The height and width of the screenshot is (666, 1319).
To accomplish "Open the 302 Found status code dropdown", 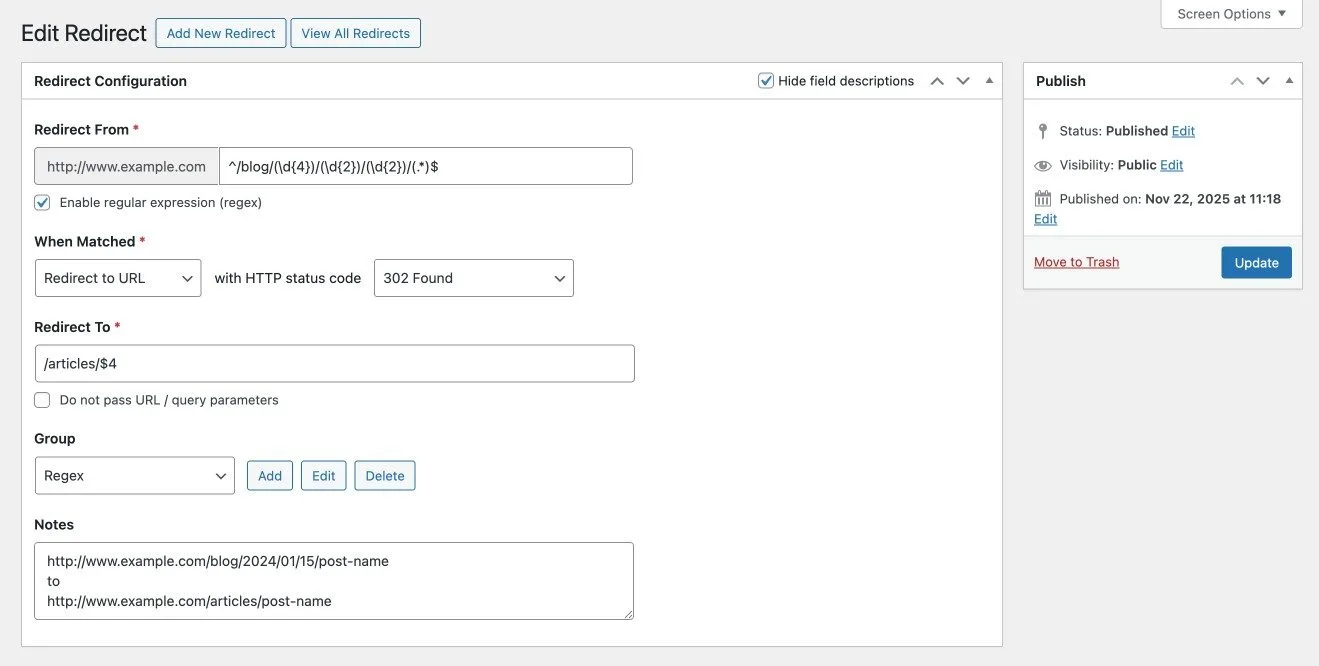I will click(x=473, y=278).
